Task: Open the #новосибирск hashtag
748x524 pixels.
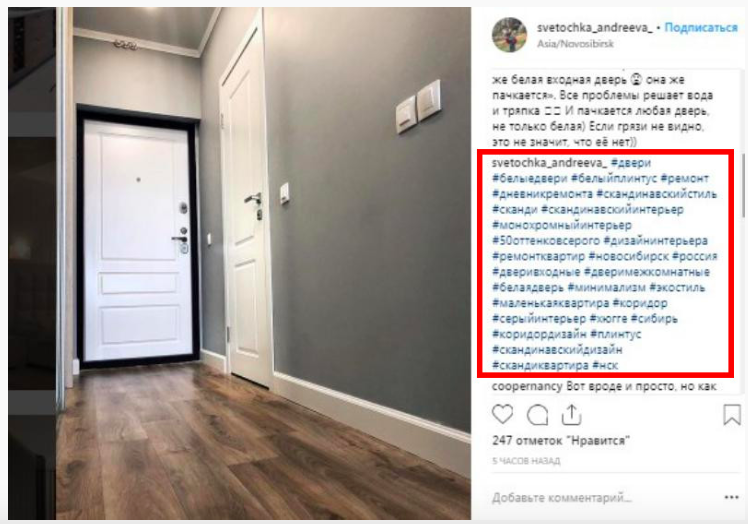Action: coord(629,256)
